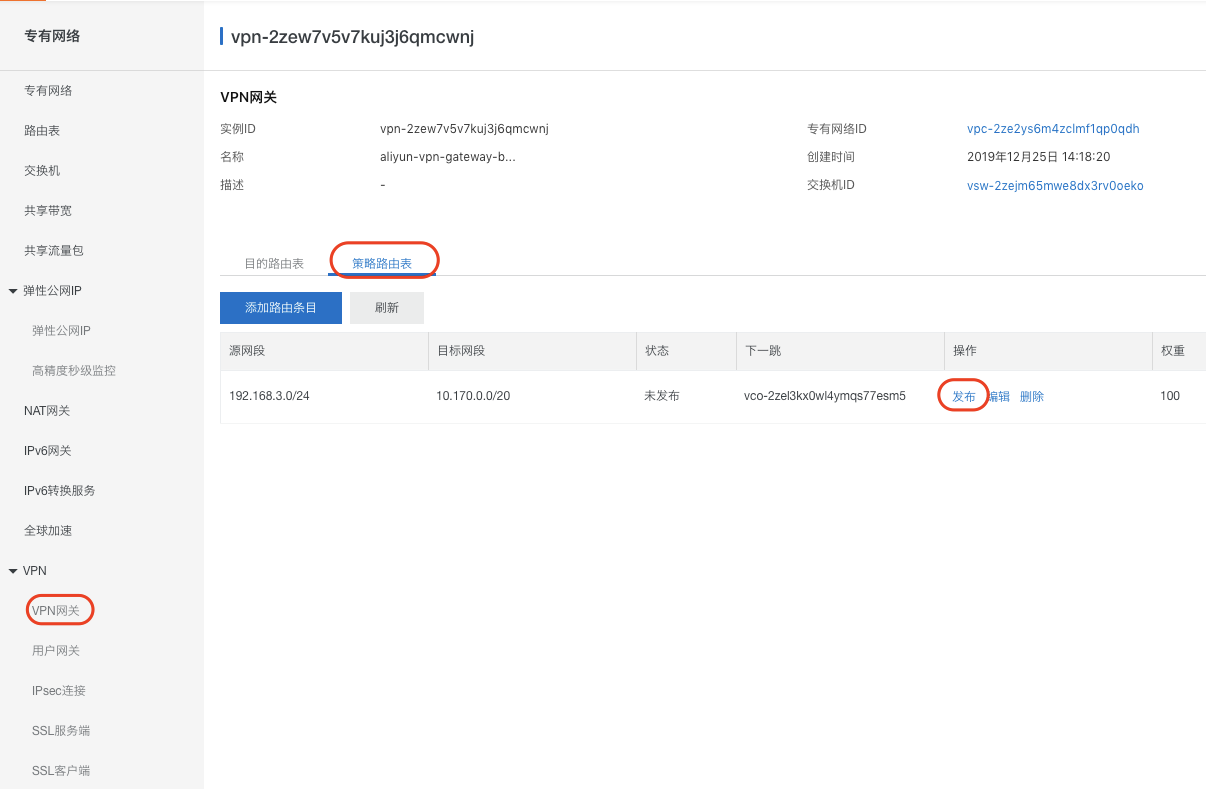
Task: Open IPv6转换服务 sidebar item
Action: (x=60, y=491)
